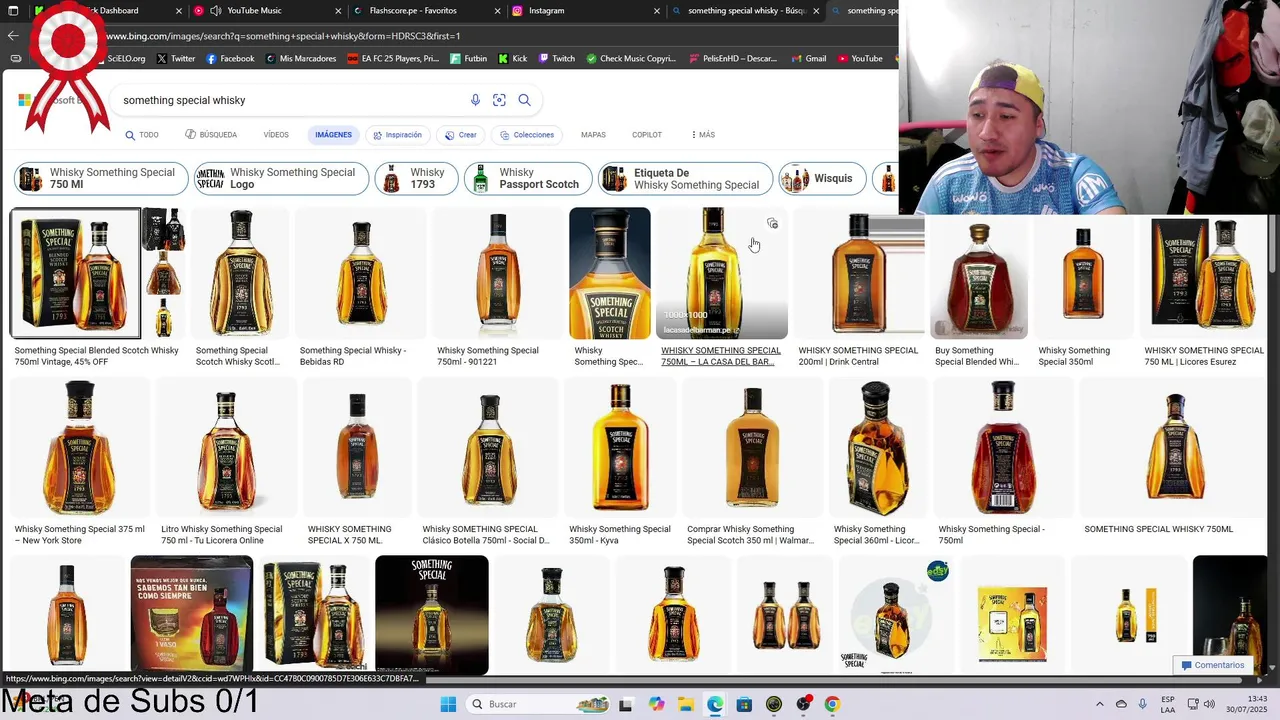Viewport: 1280px width, 720px height.
Task: Open File Explorer from the taskbar
Action: pyautogui.click(x=686, y=704)
